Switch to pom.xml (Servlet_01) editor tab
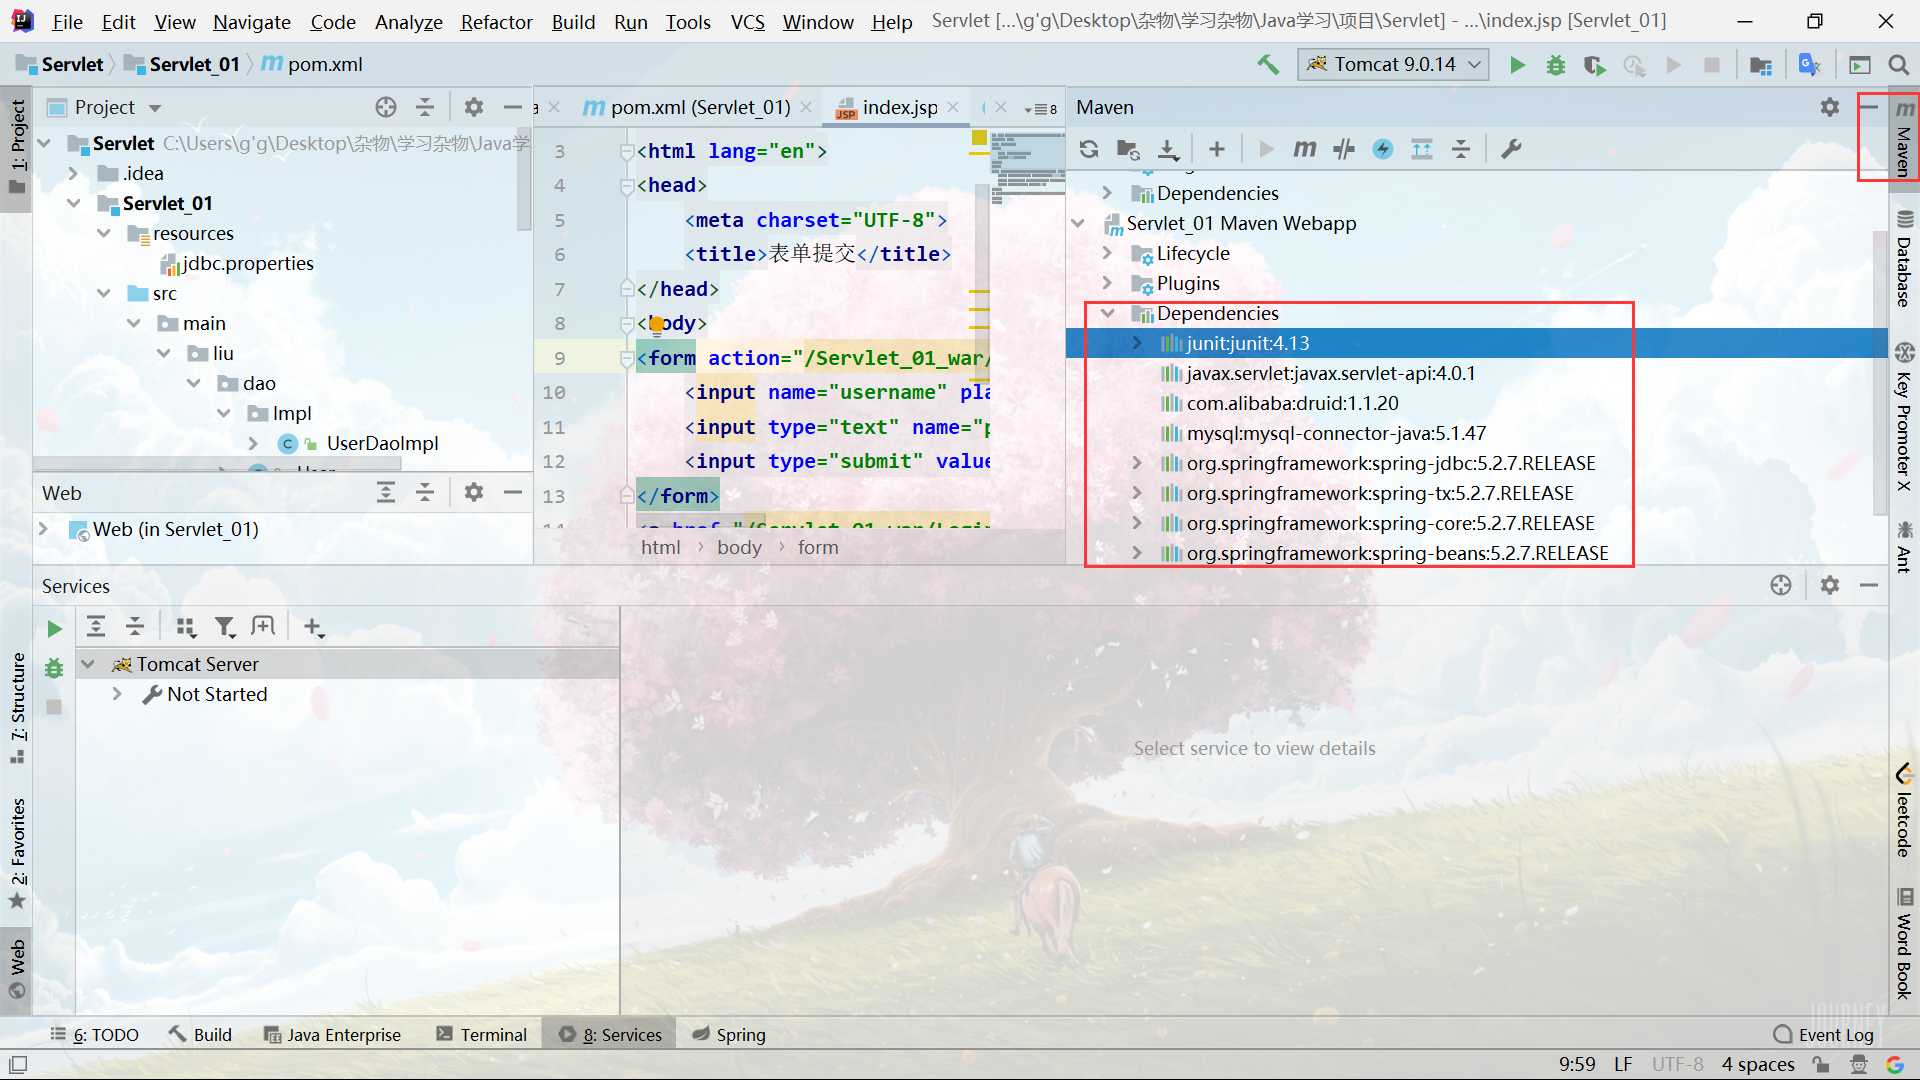The image size is (1920, 1080). pyautogui.click(x=699, y=107)
